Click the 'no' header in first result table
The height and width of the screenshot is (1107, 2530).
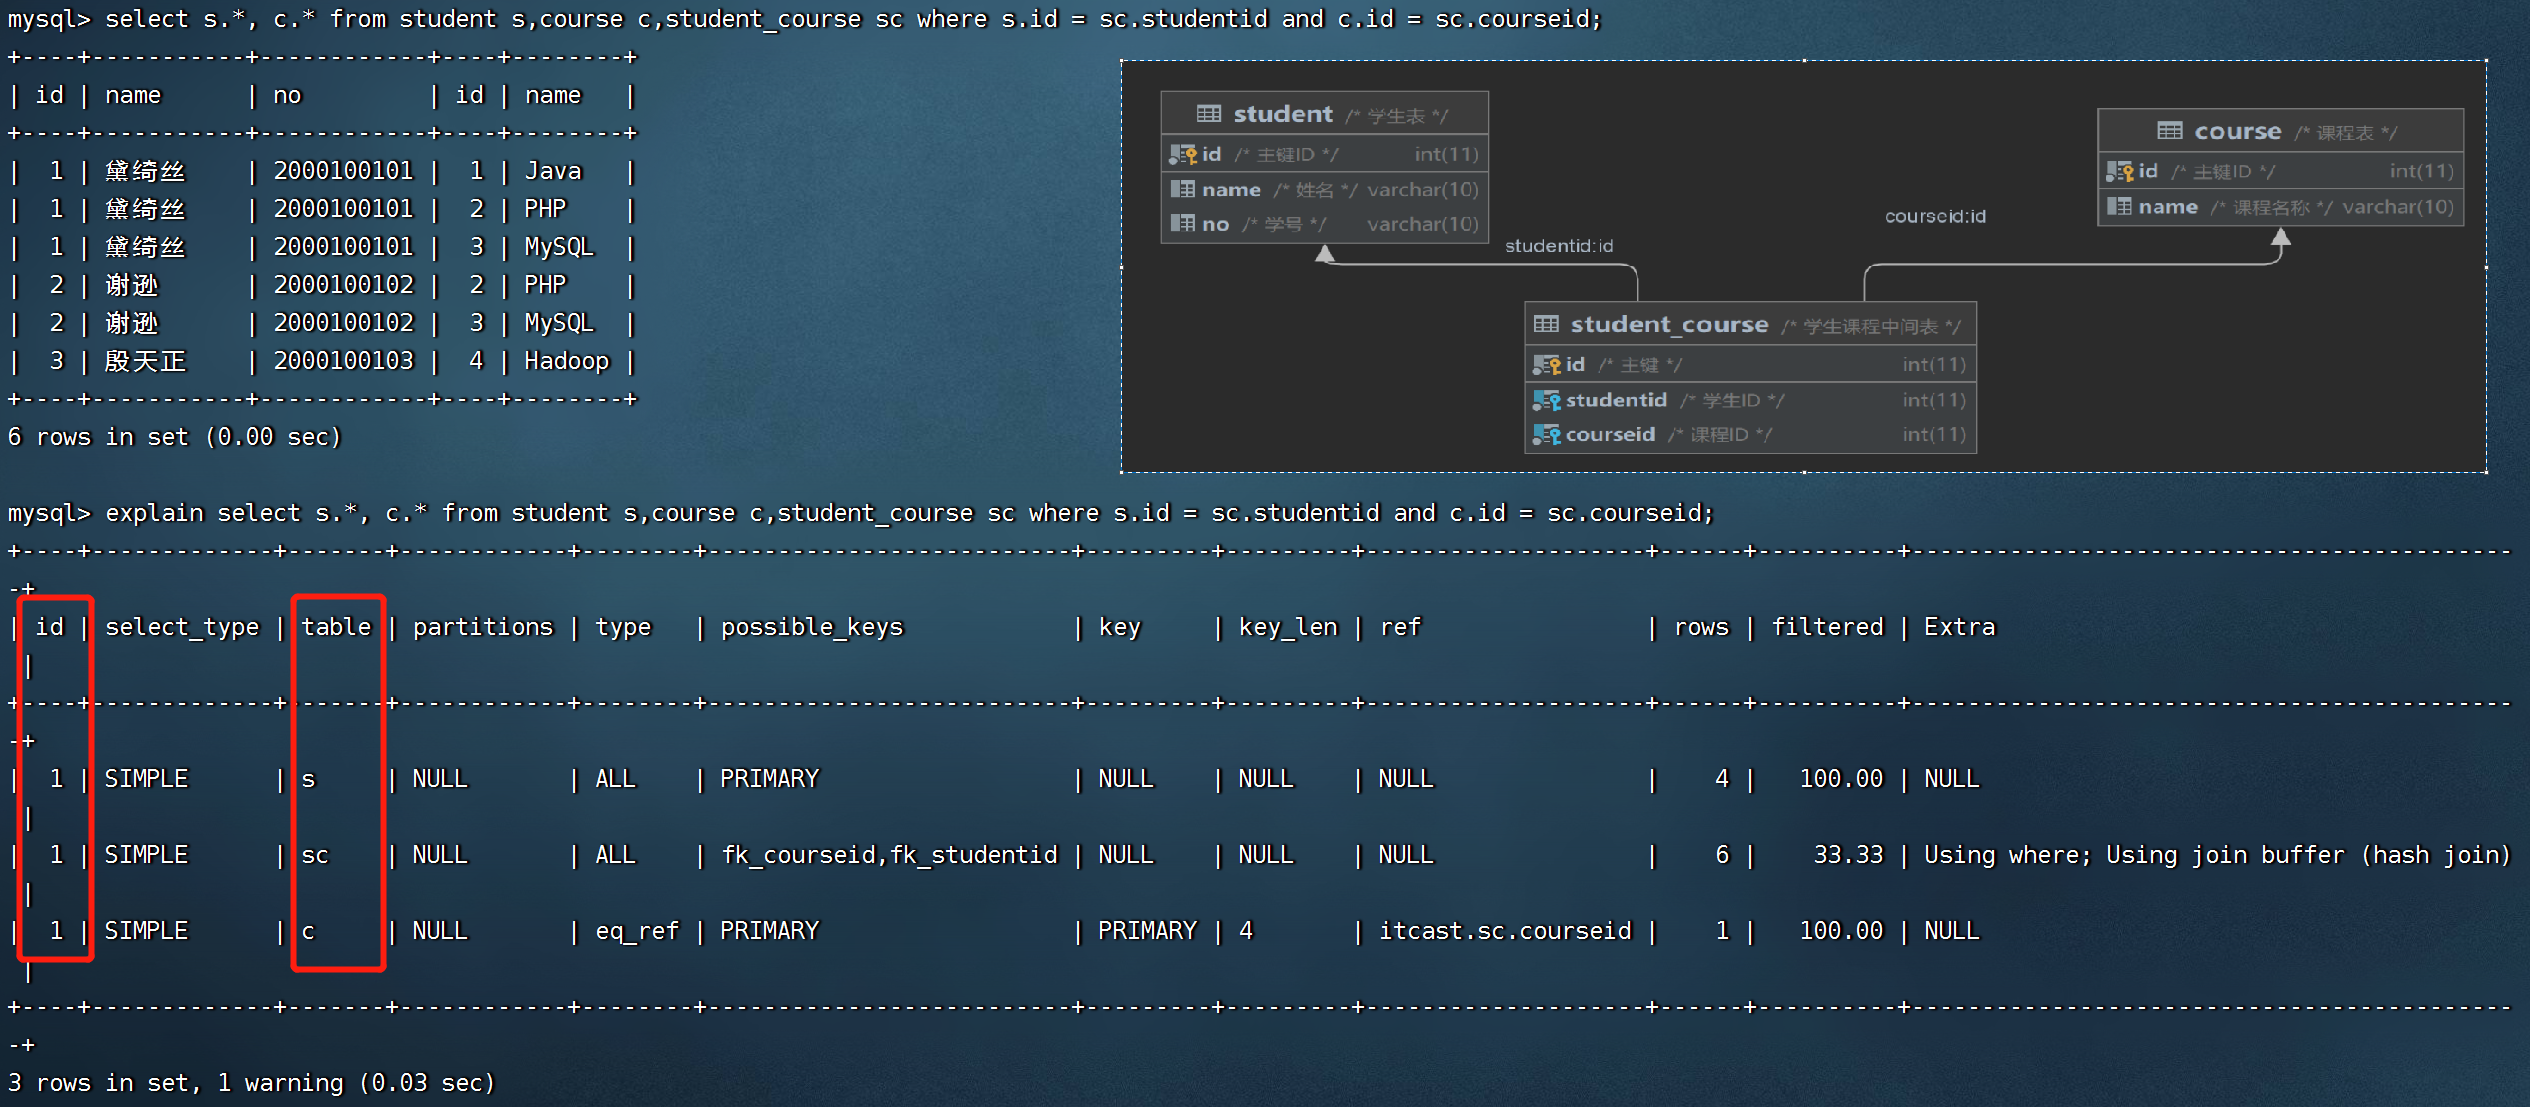pyautogui.click(x=287, y=95)
